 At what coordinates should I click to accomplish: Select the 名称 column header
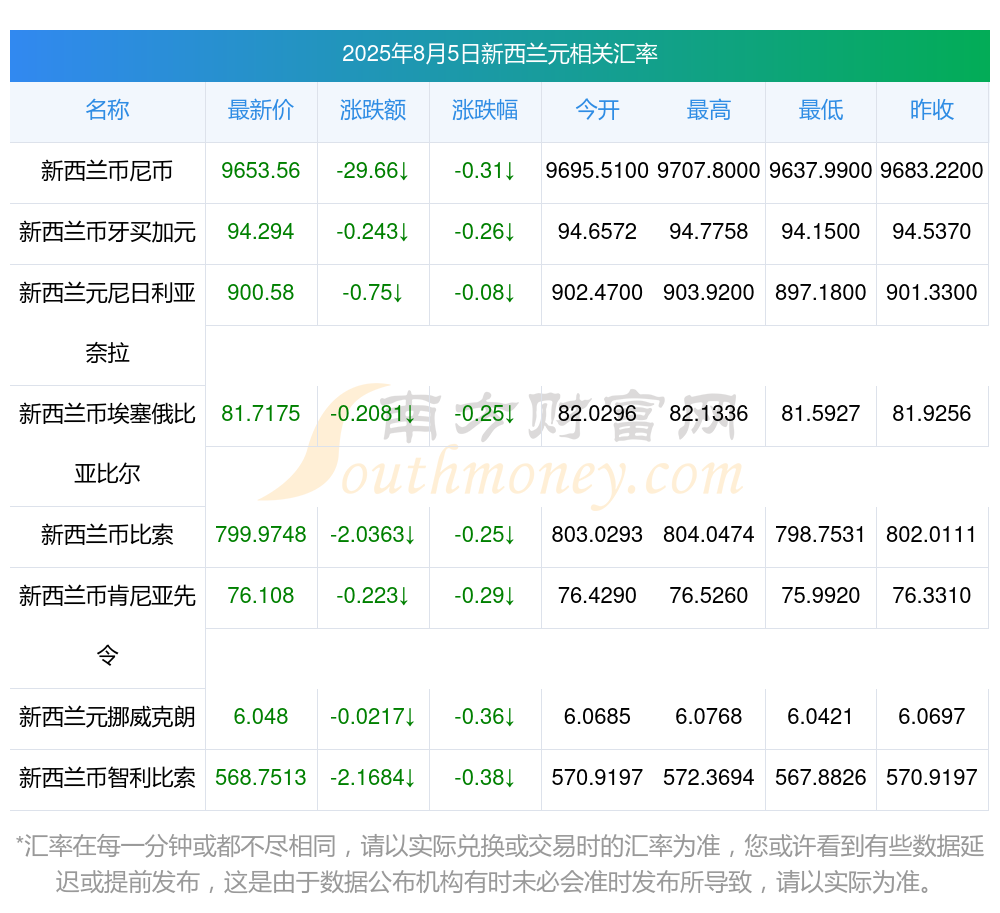(x=107, y=110)
